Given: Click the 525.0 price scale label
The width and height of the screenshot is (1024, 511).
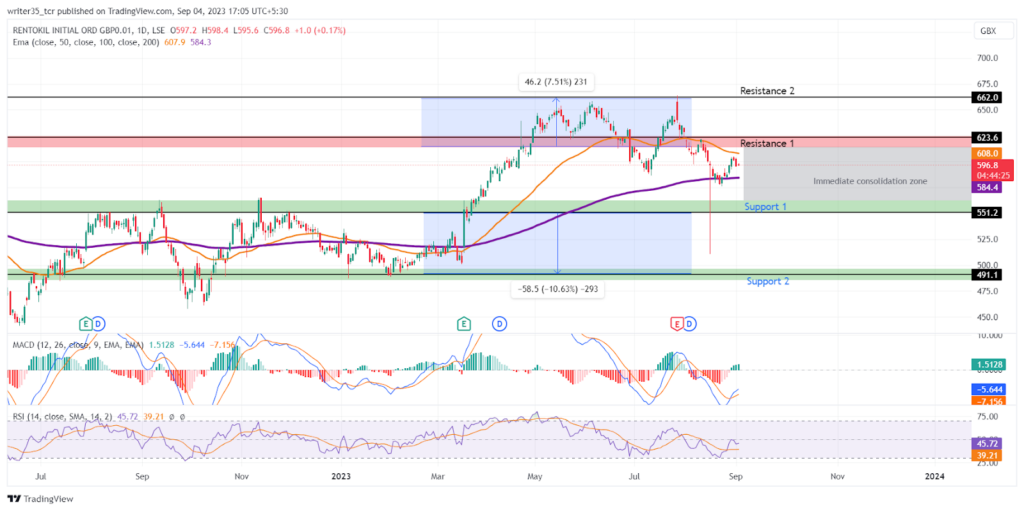Looking at the screenshot, I should coord(985,239).
